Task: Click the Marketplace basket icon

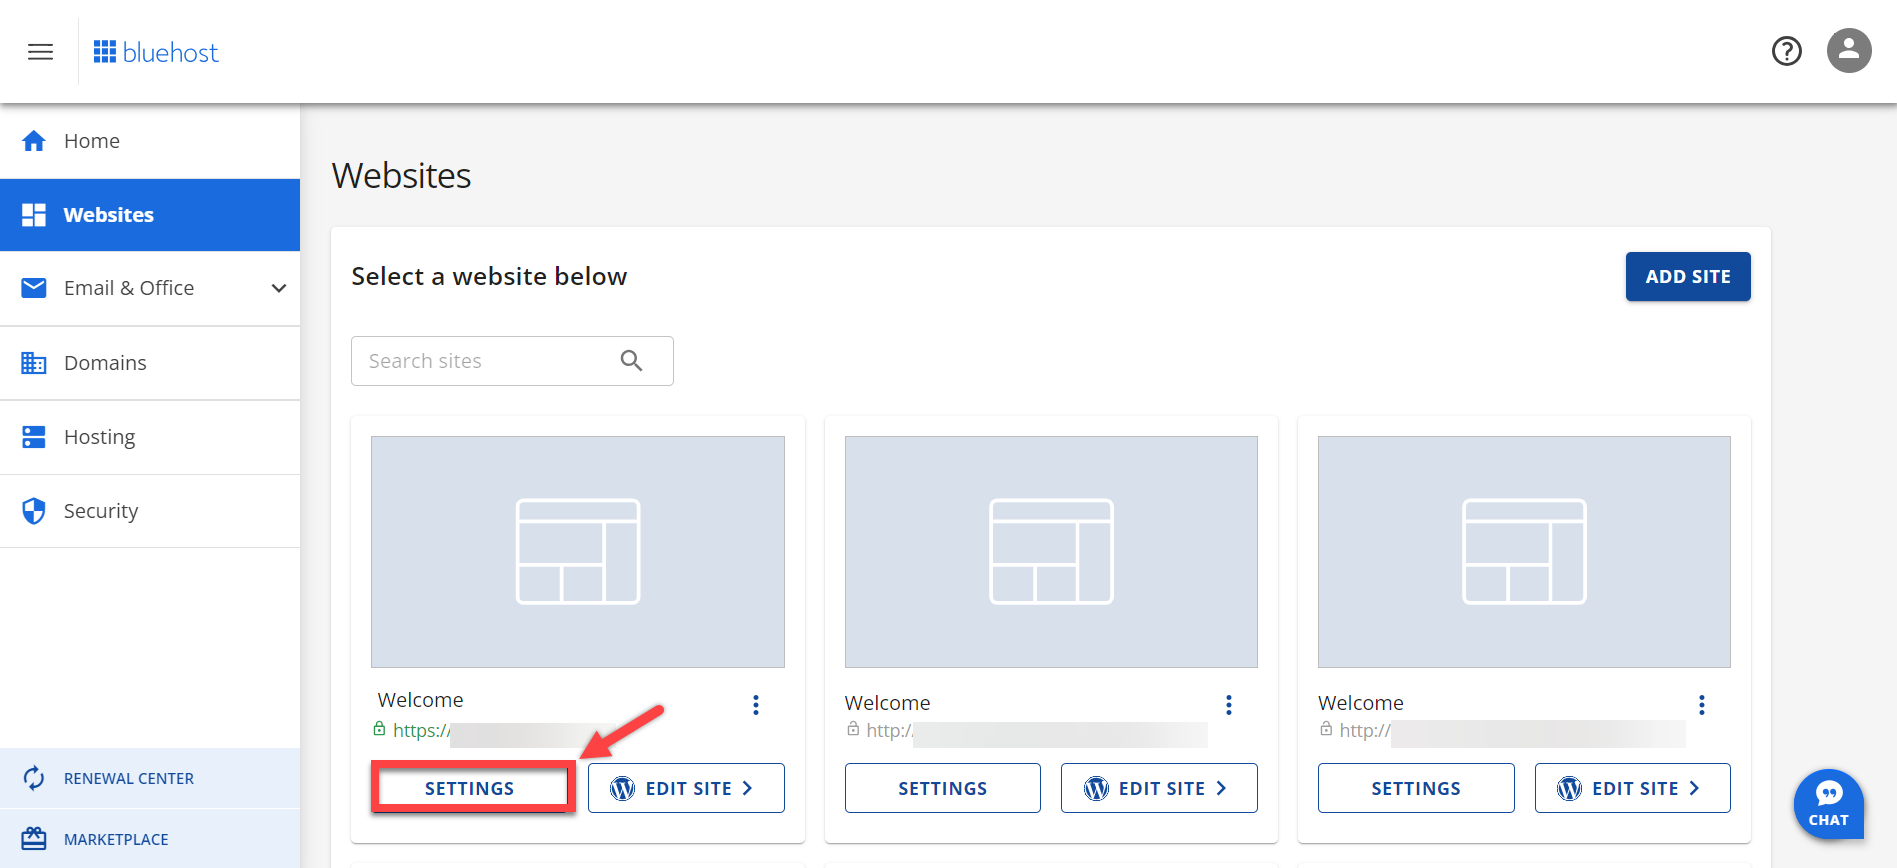Action: pos(34,838)
